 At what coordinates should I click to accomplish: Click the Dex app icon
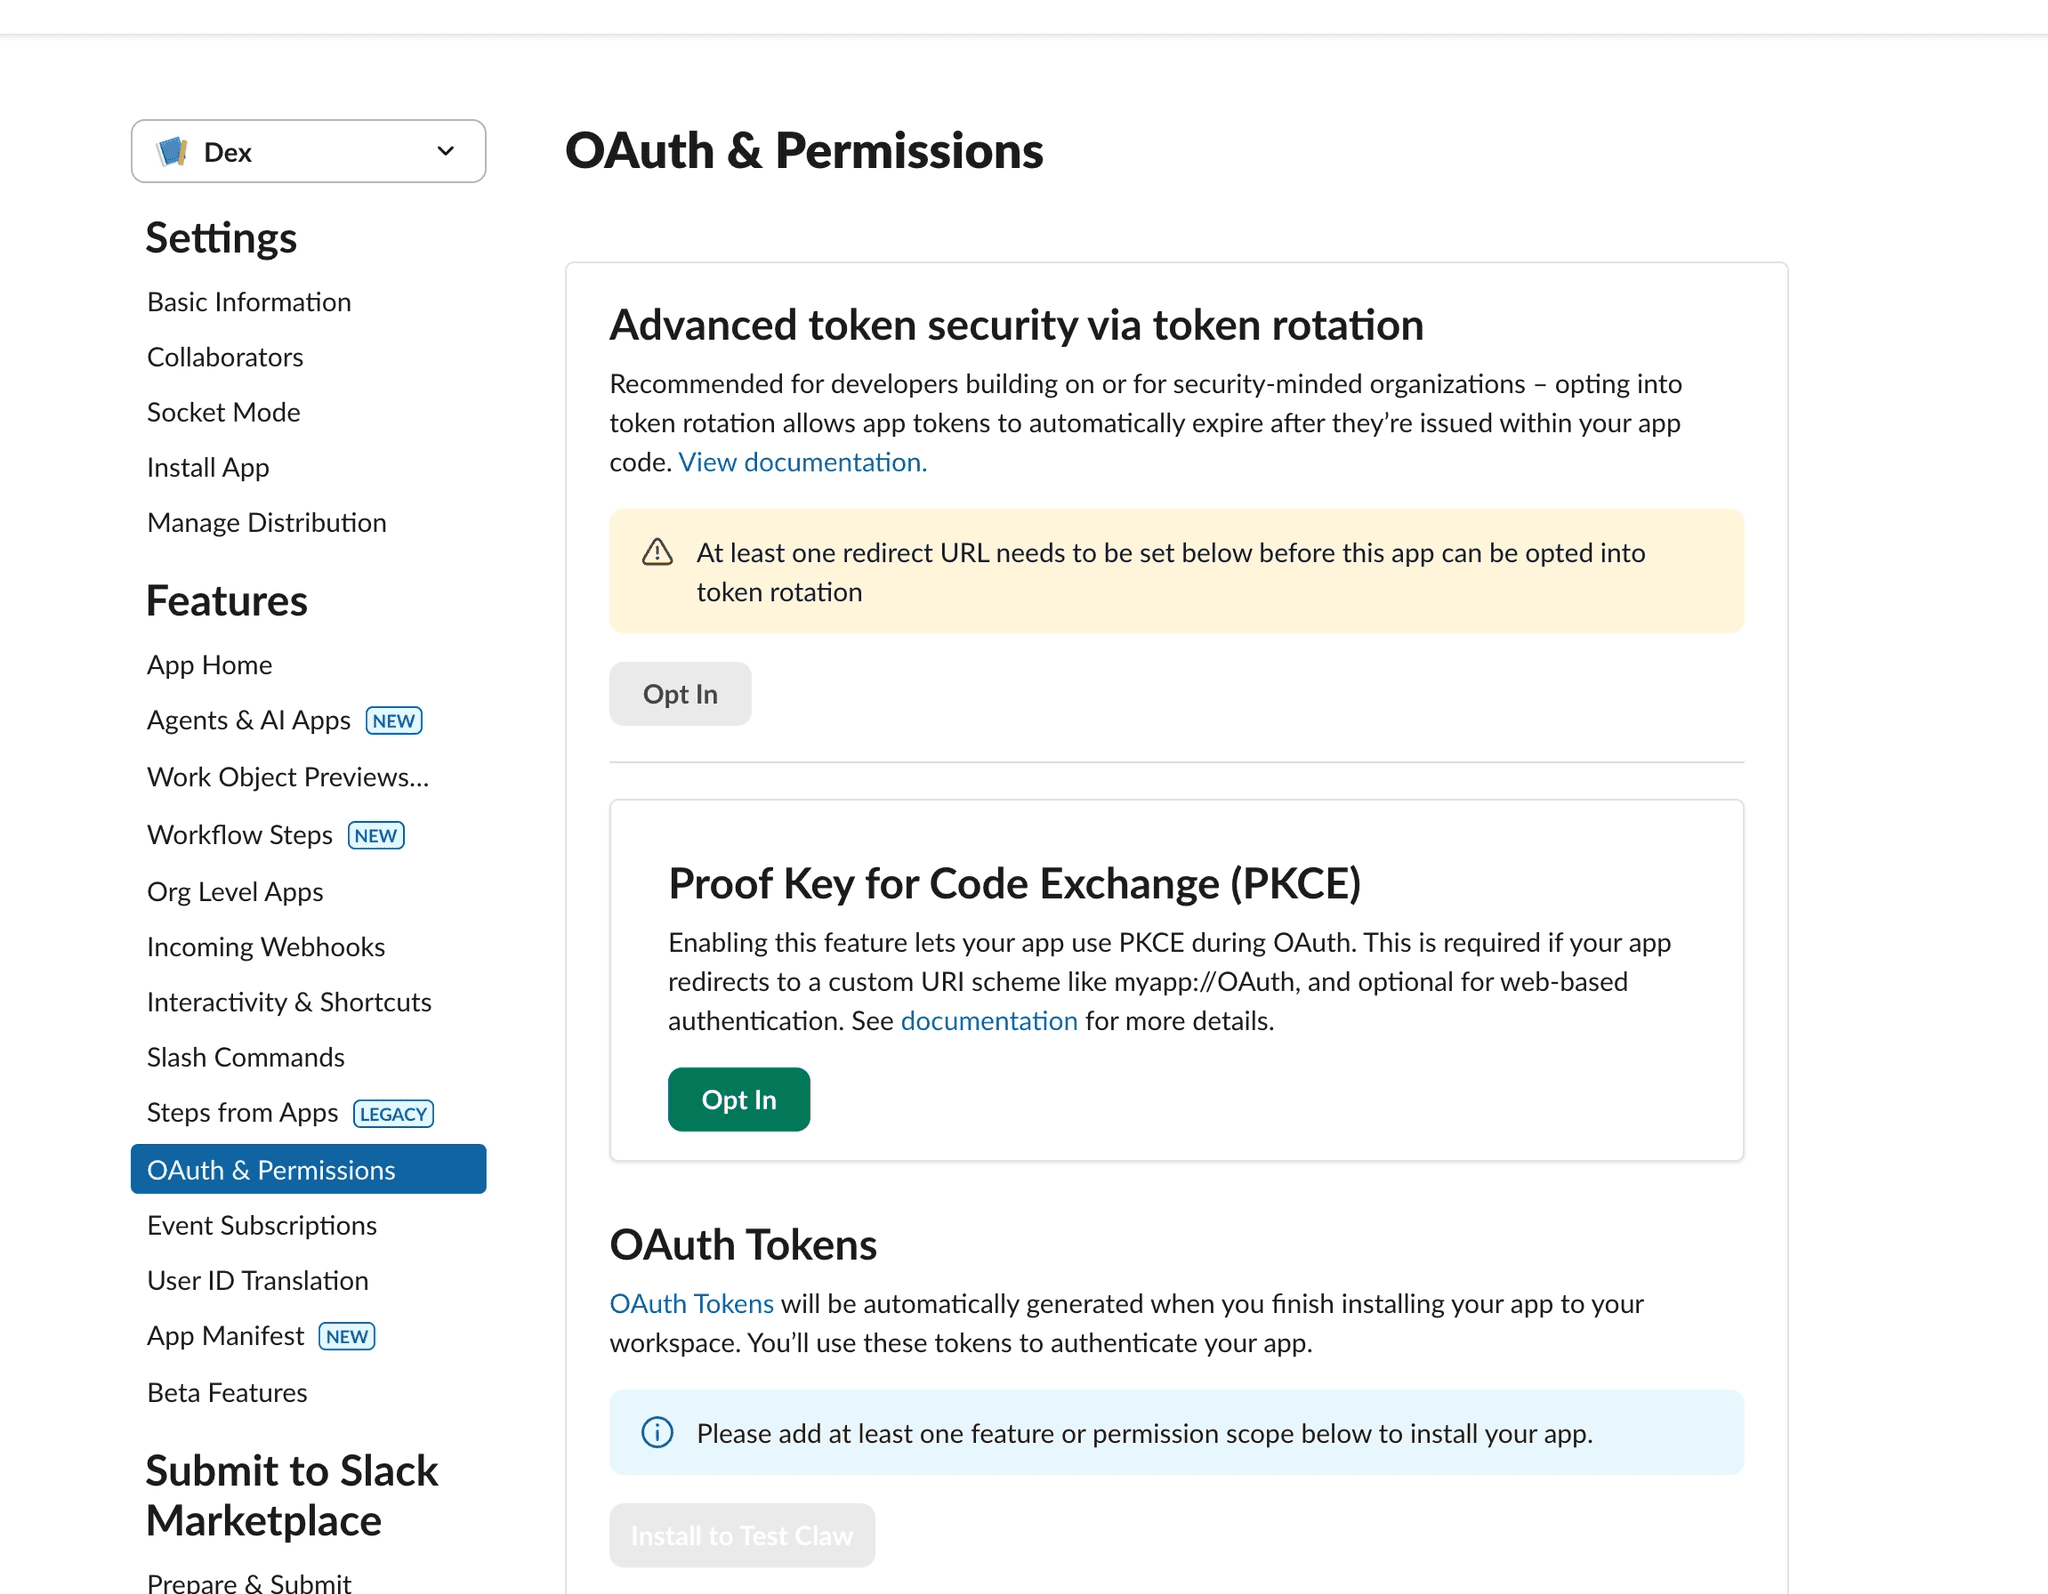pyautogui.click(x=172, y=152)
